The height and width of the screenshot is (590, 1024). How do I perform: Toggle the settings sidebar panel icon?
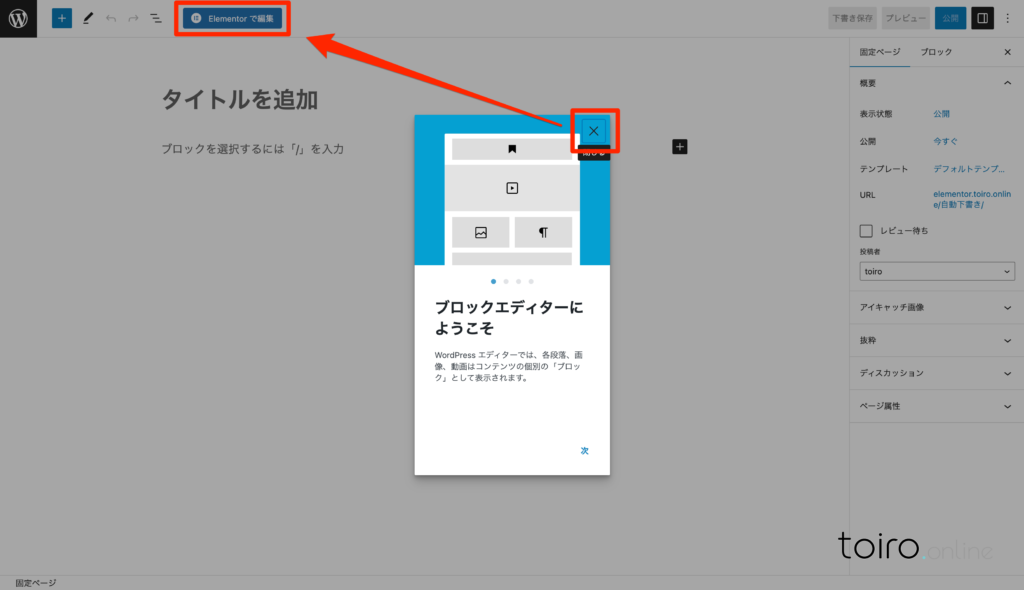[982, 18]
